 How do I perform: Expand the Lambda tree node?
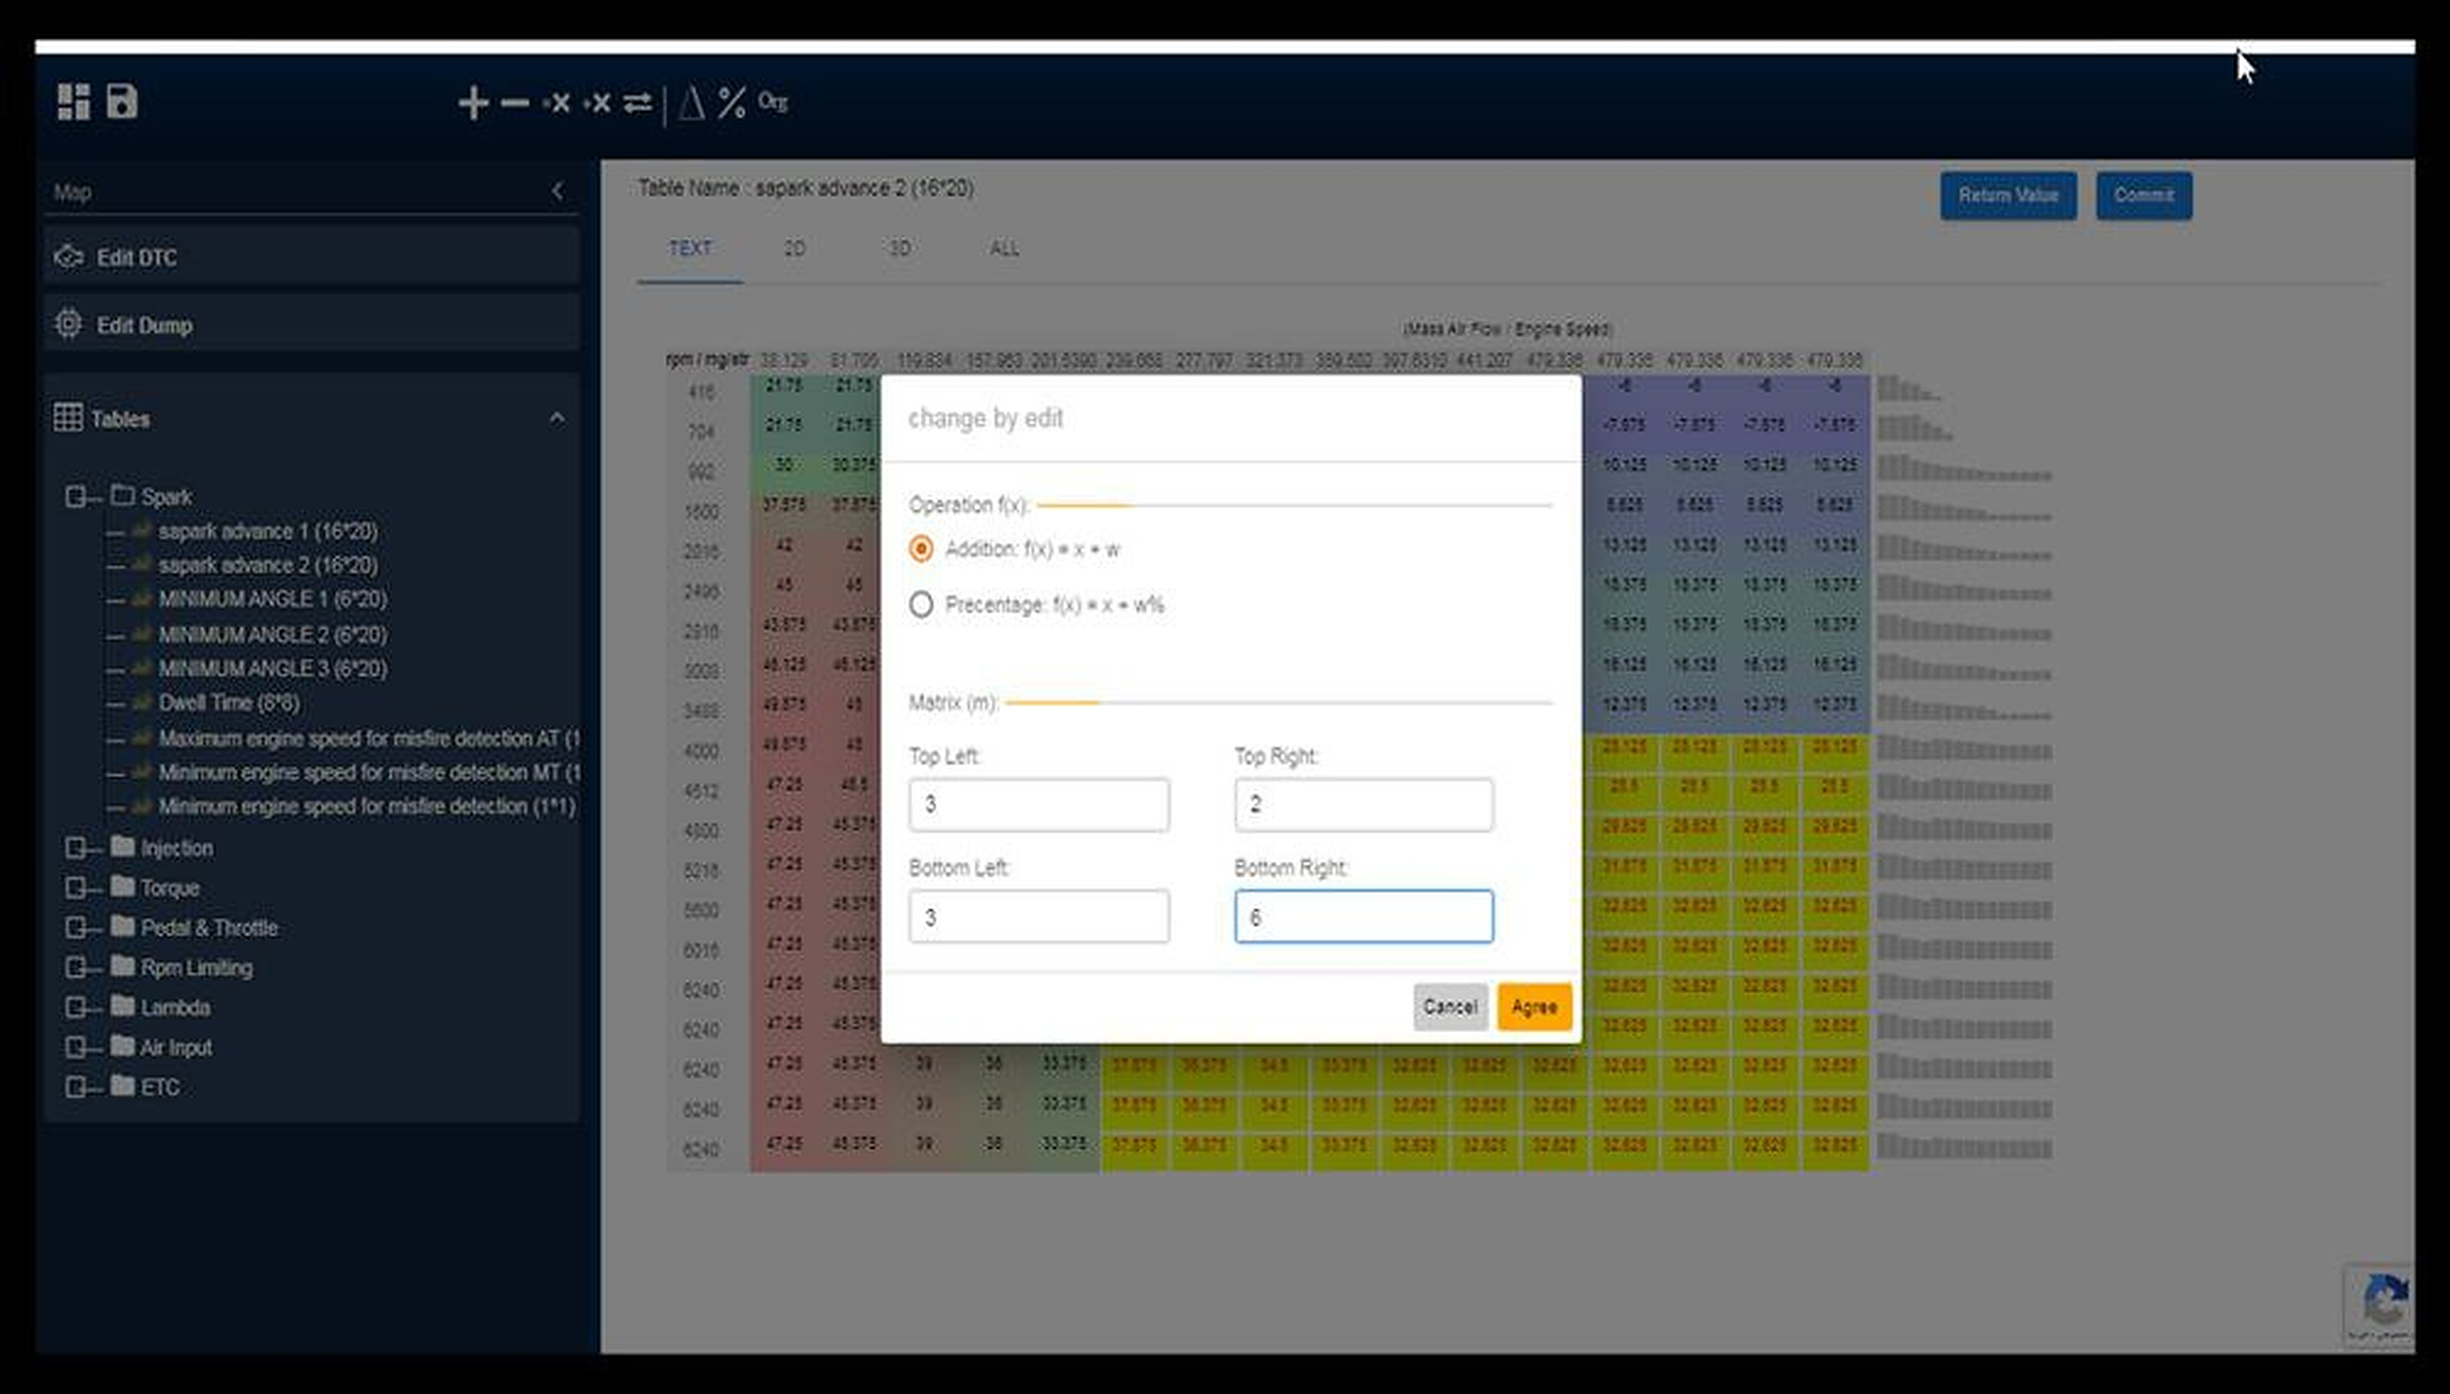click(x=75, y=1007)
